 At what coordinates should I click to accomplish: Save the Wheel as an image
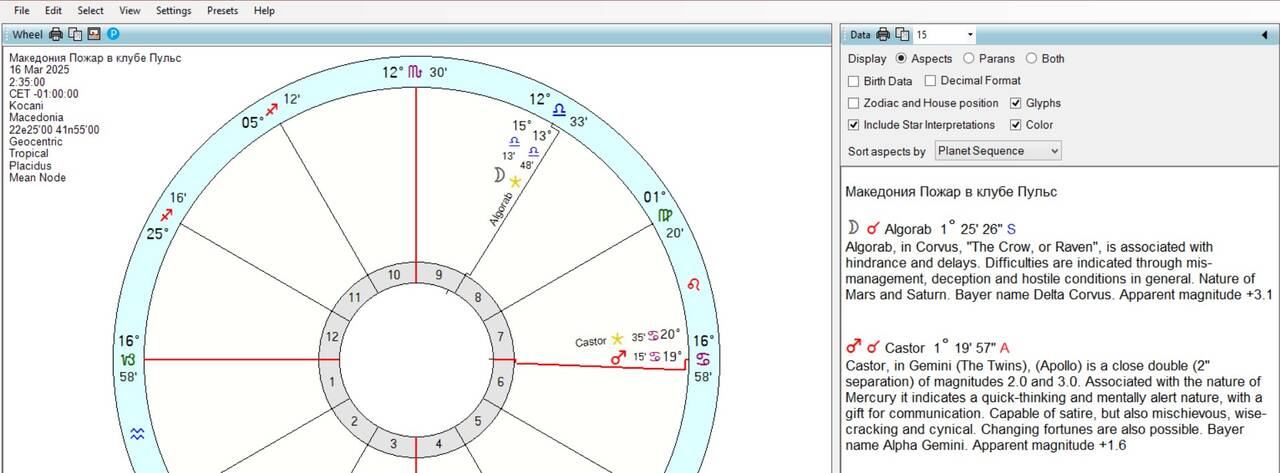click(94, 34)
